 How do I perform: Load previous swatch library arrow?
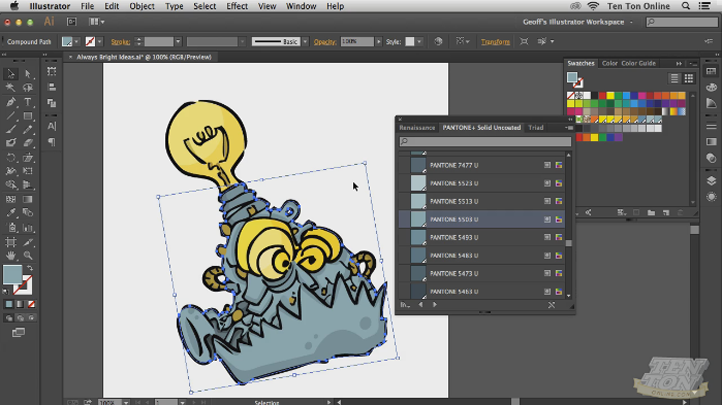[x=421, y=305]
